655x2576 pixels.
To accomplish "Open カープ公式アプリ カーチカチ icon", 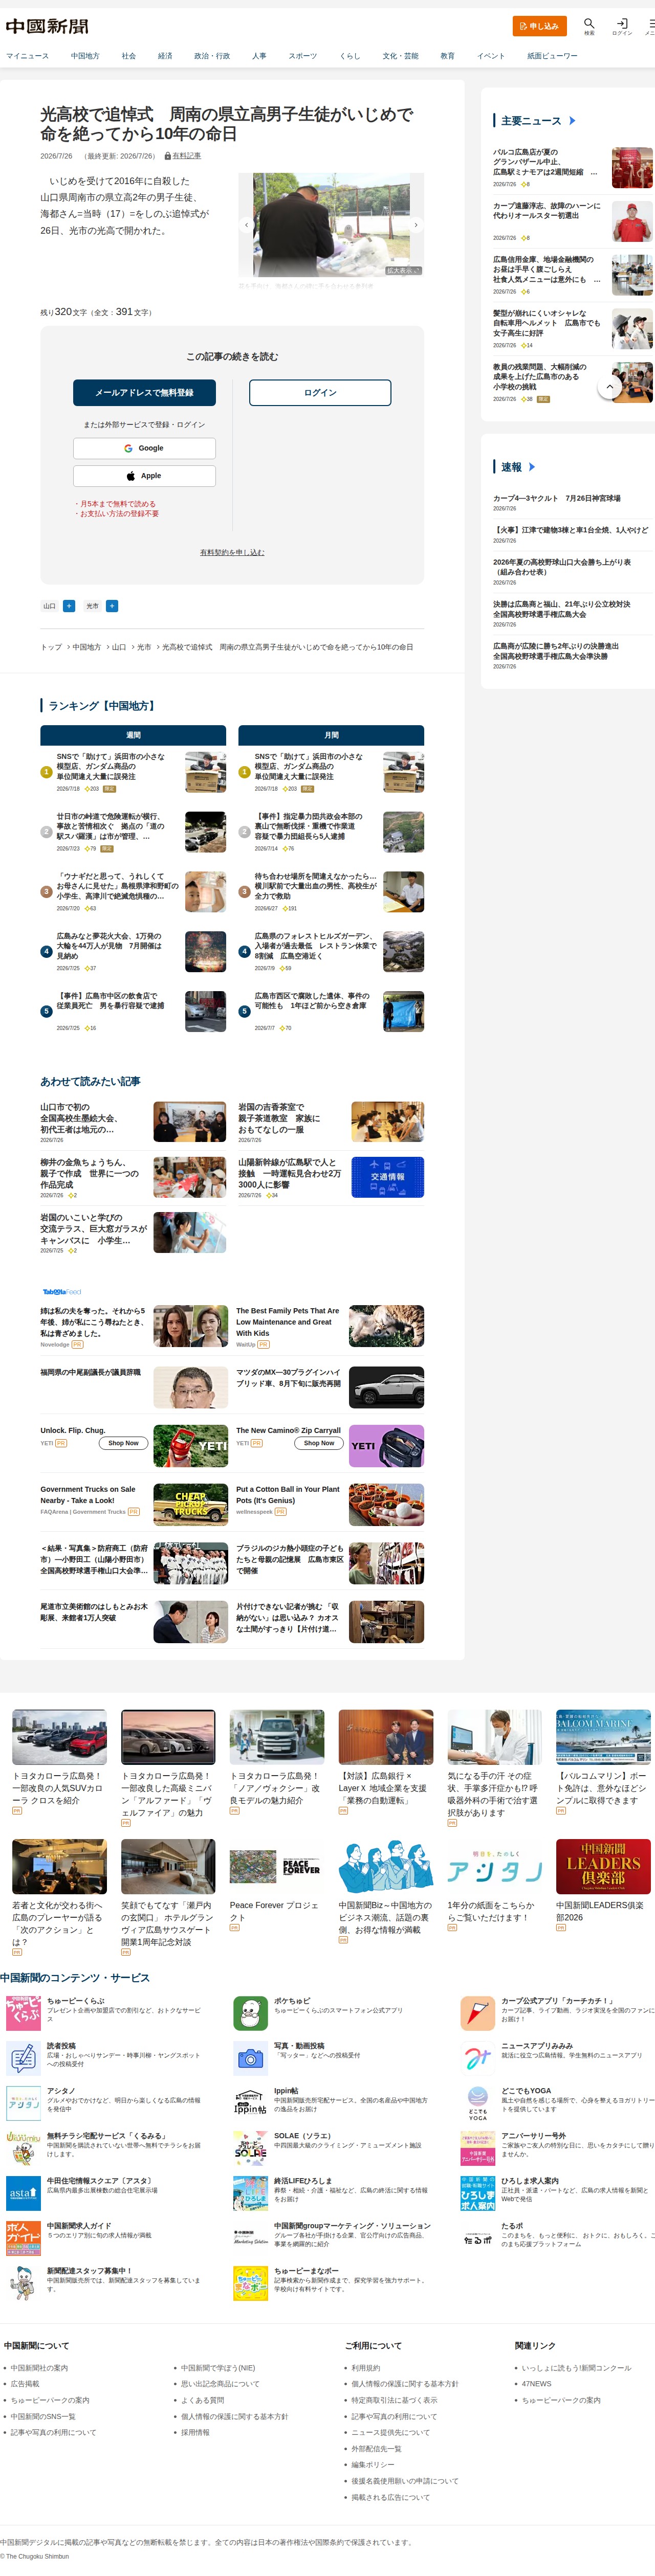I will click(x=477, y=2013).
